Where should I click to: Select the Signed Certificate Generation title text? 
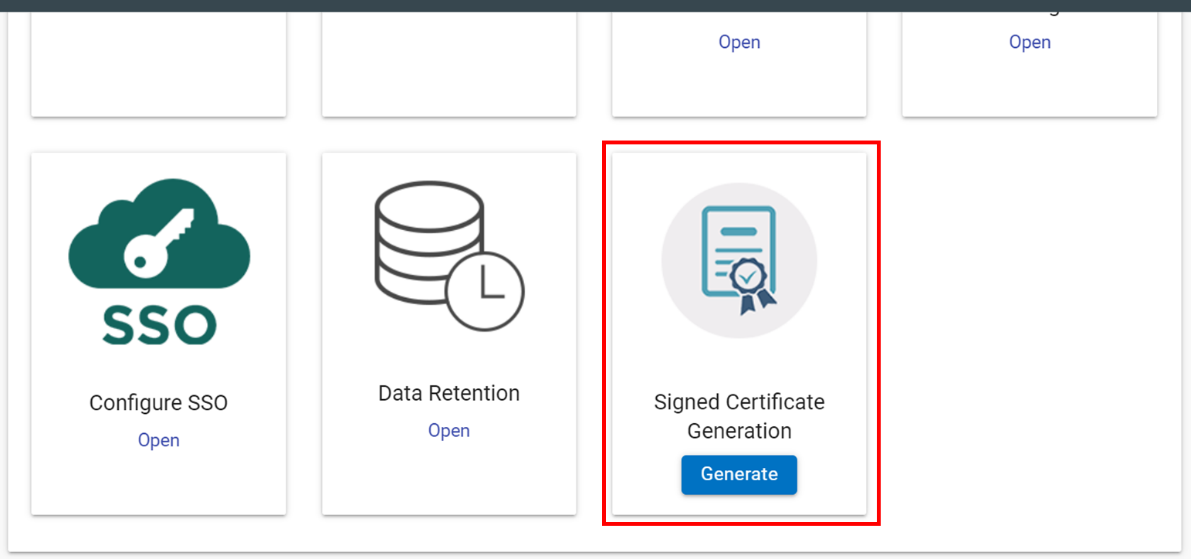pyautogui.click(x=739, y=416)
